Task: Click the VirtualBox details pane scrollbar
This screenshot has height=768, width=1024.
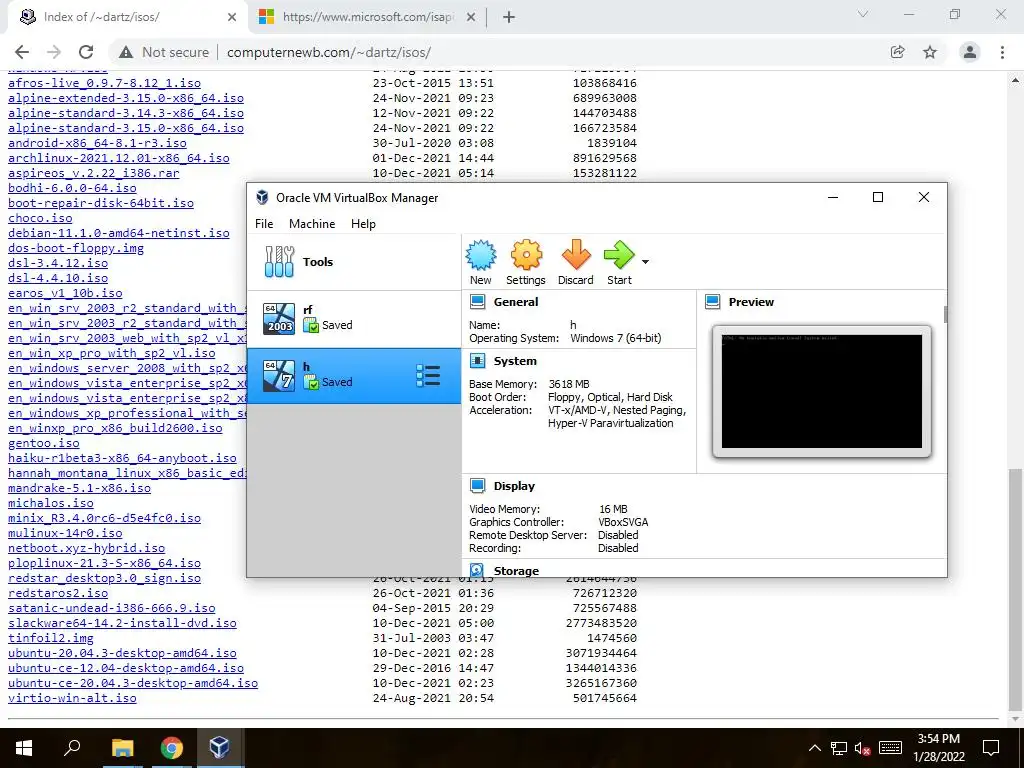Action: (945, 313)
